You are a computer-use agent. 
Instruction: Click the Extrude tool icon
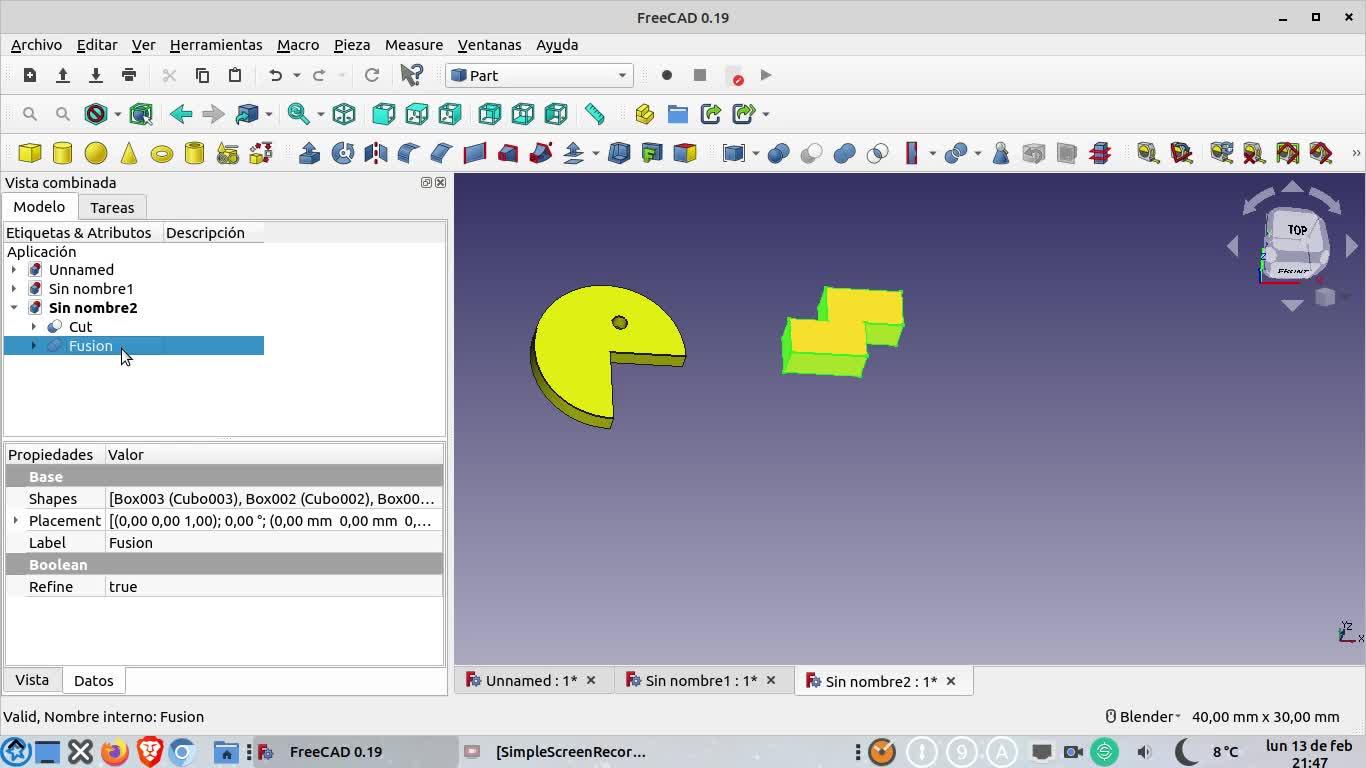pyautogui.click(x=310, y=153)
